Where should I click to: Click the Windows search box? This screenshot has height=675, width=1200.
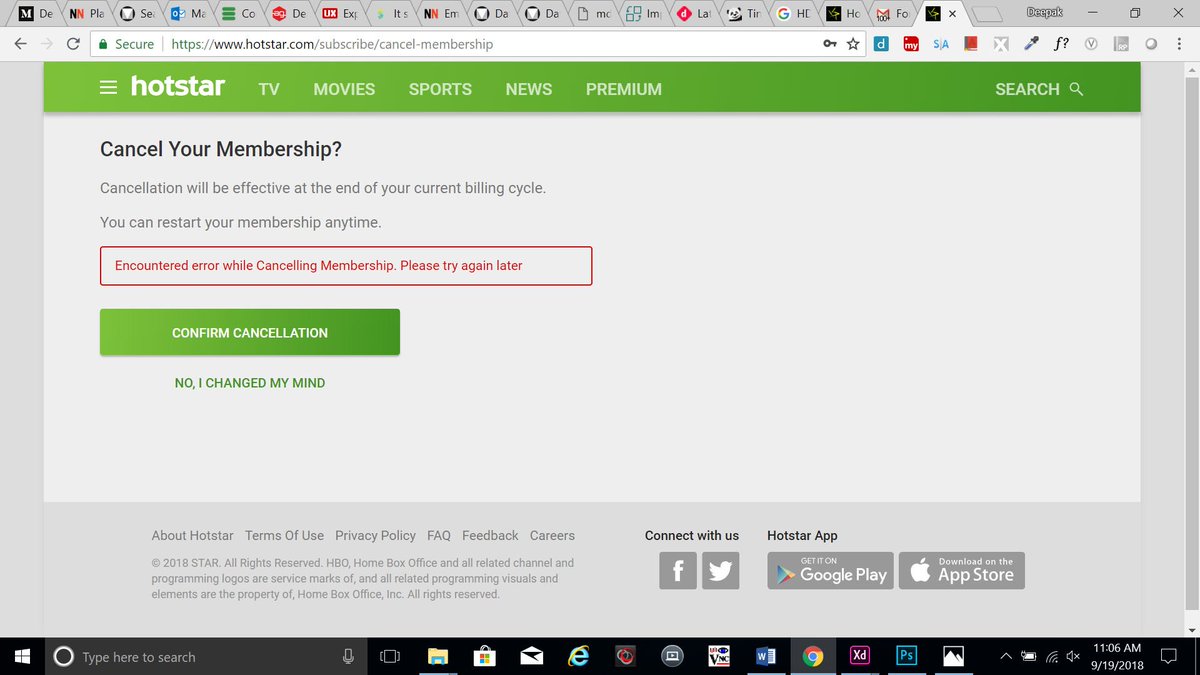(x=207, y=656)
